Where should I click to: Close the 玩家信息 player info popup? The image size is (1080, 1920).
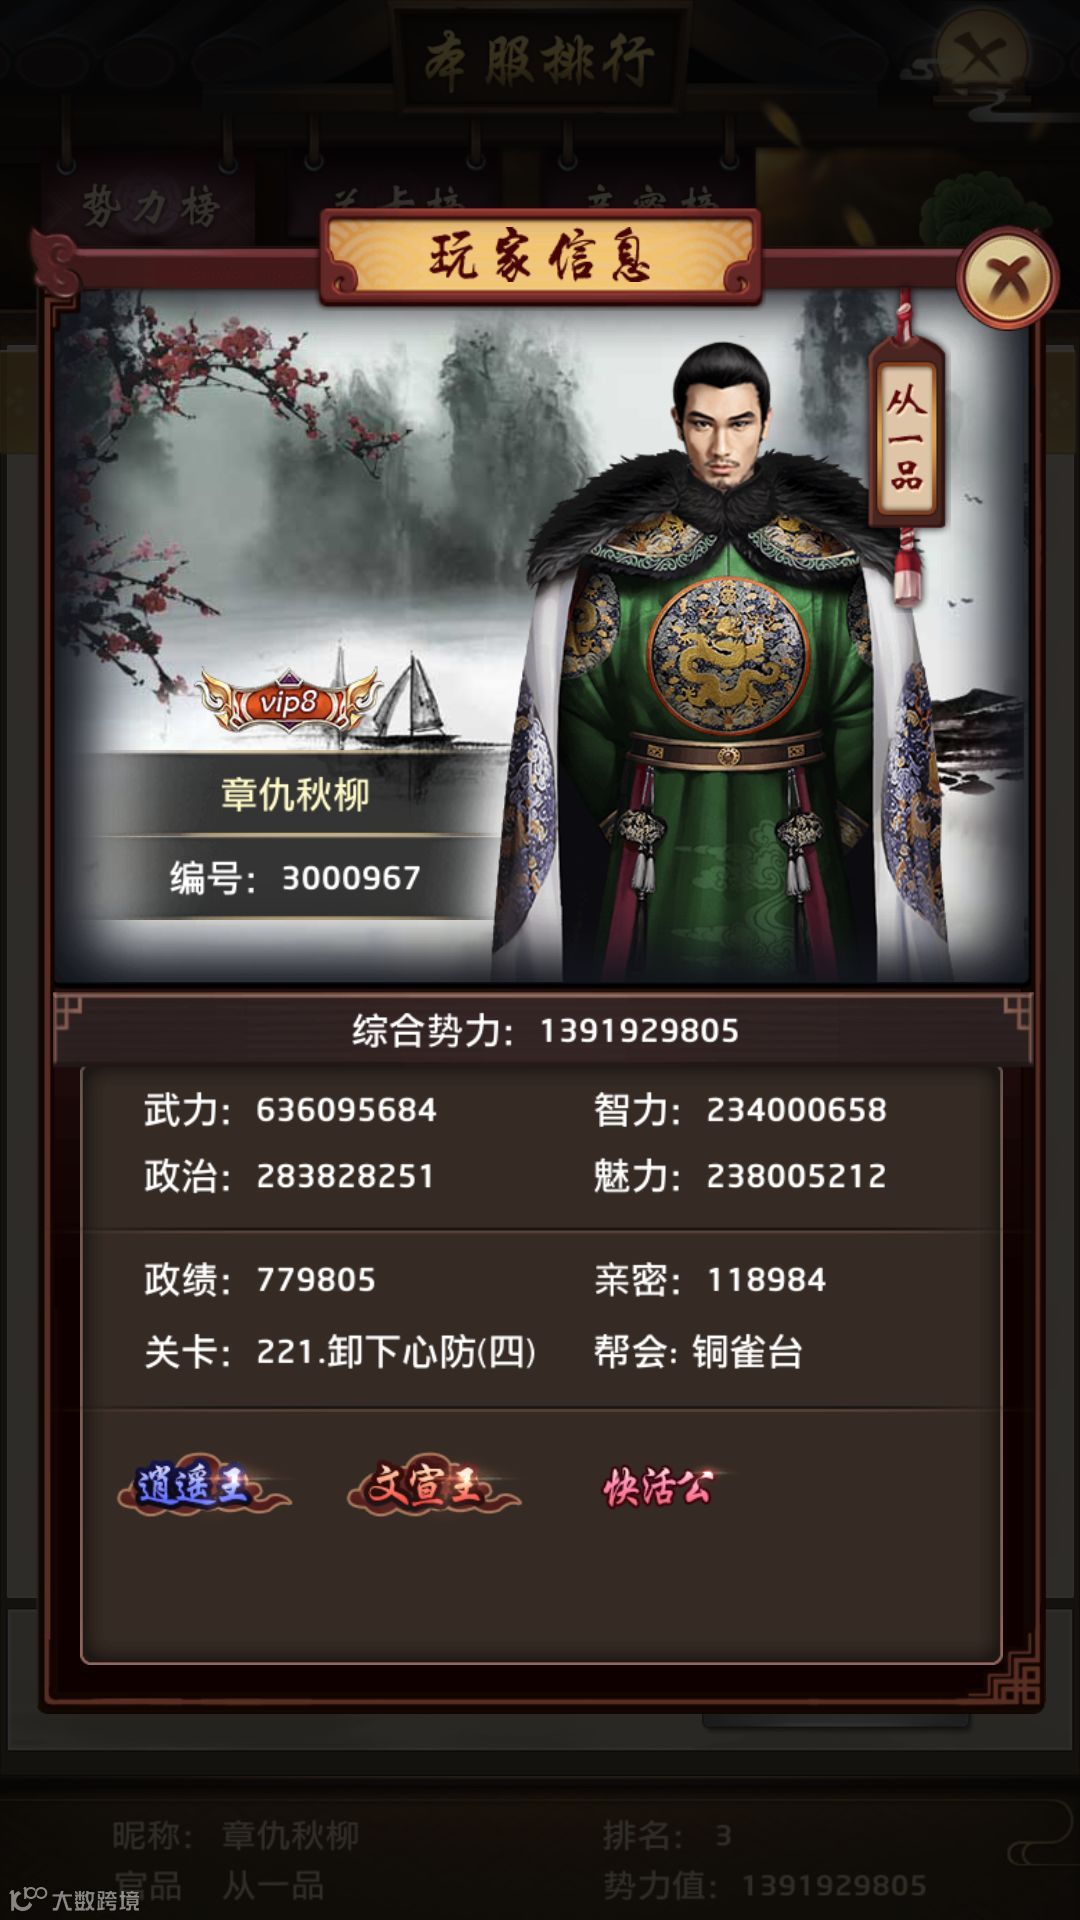(1007, 278)
